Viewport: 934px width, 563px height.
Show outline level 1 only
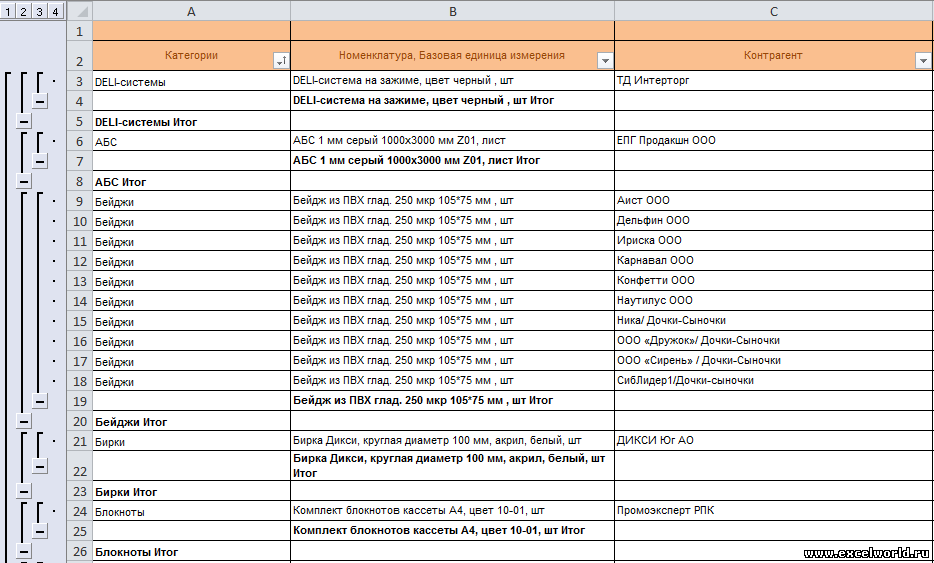[7, 11]
